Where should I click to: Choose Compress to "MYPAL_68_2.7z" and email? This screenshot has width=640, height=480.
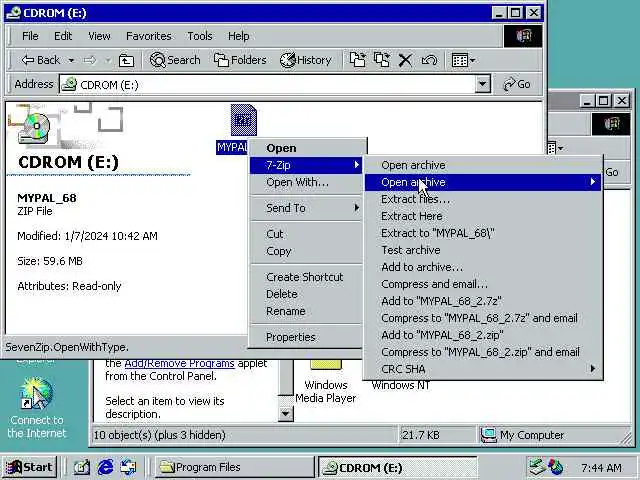[x=483, y=318]
